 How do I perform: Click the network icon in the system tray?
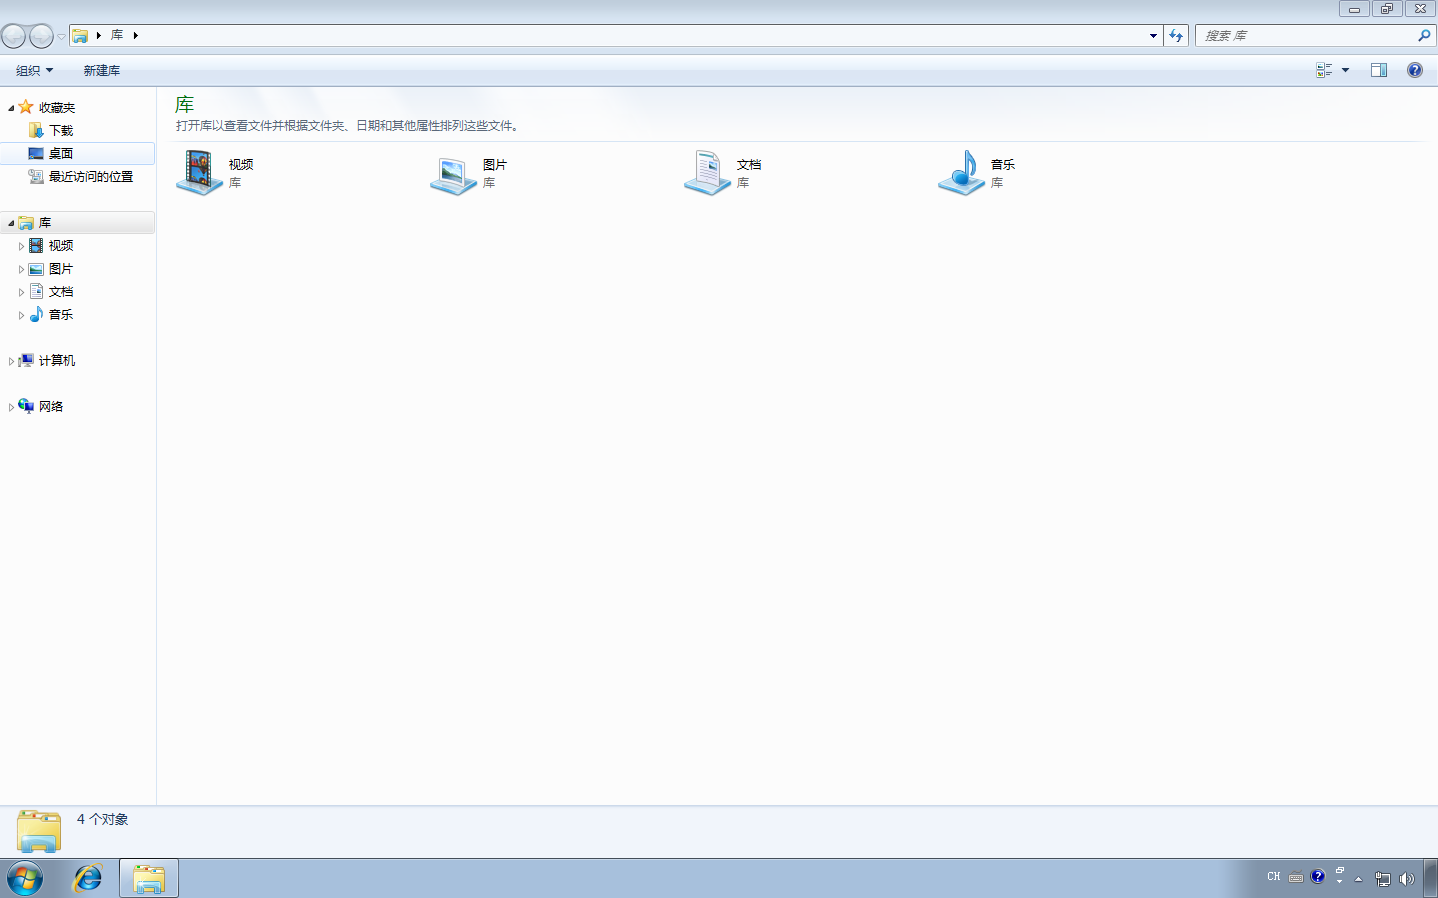(x=1383, y=879)
